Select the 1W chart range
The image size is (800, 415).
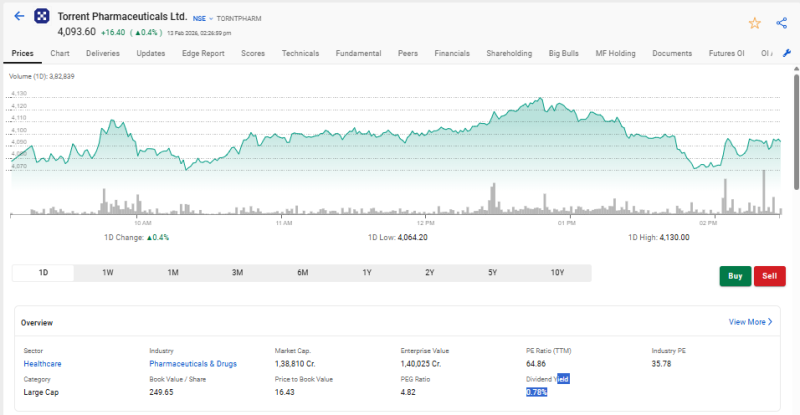coord(108,273)
